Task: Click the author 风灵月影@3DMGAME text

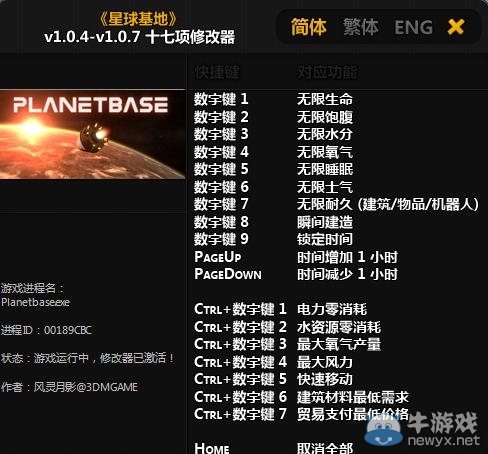Action: click(x=86, y=387)
